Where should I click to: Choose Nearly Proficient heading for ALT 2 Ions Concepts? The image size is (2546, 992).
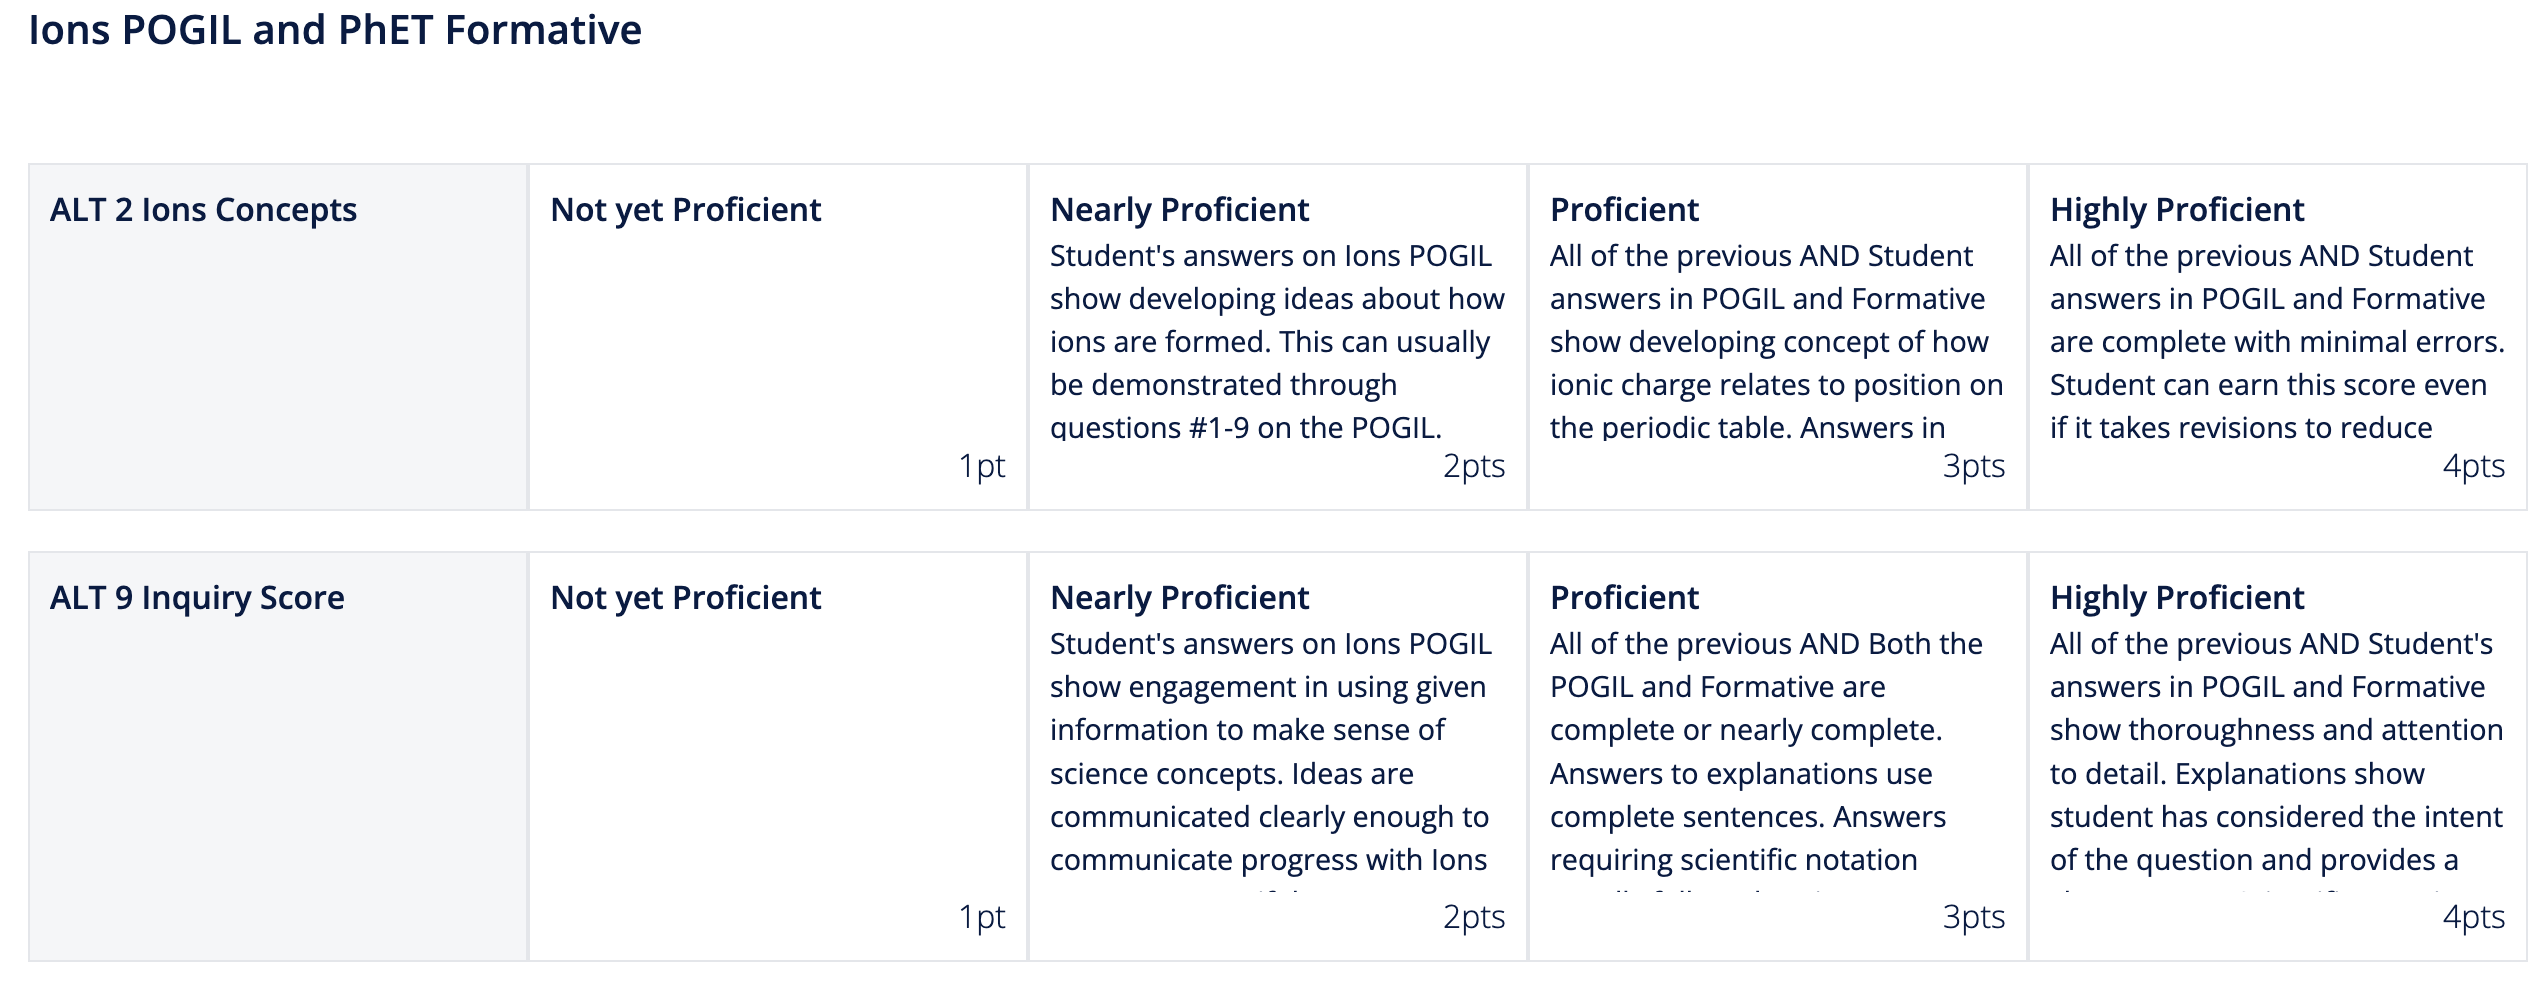coord(1179,210)
